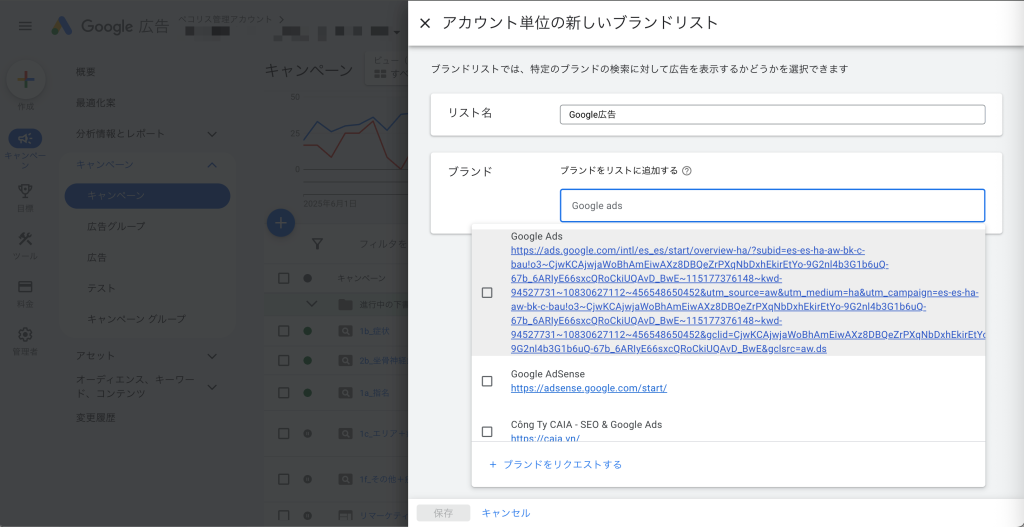This screenshot has width=1024, height=527.
Task: Click the help icon beside ブランドをリストに追加する
Action: click(686, 171)
